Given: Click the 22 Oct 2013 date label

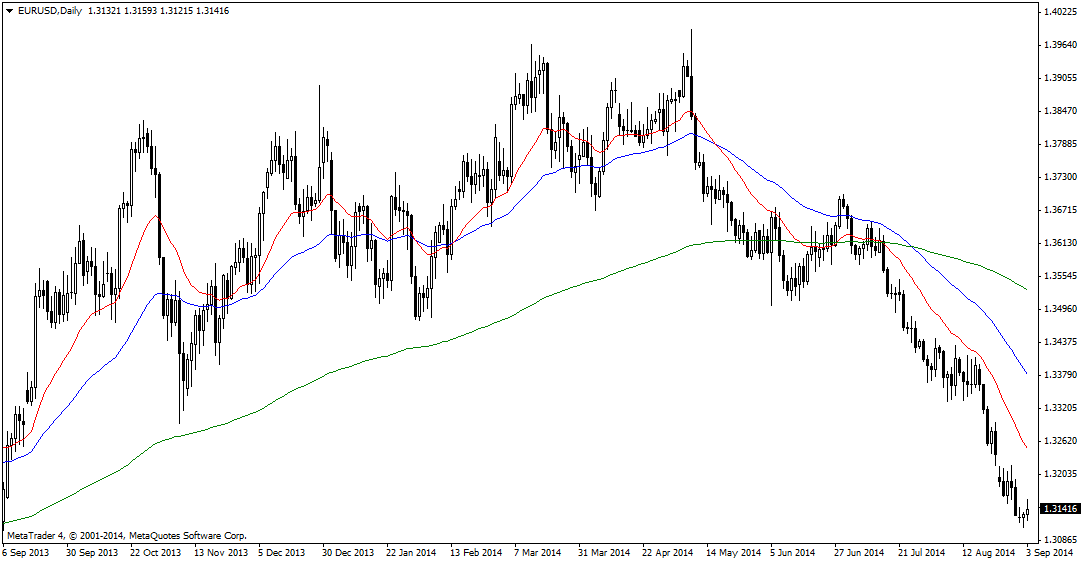Looking at the screenshot, I should (x=155, y=553).
